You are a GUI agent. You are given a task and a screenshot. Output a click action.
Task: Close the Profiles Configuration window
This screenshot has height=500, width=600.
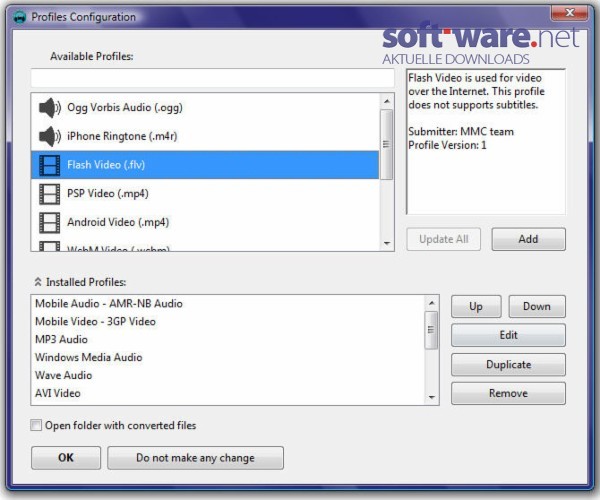tap(569, 13)
